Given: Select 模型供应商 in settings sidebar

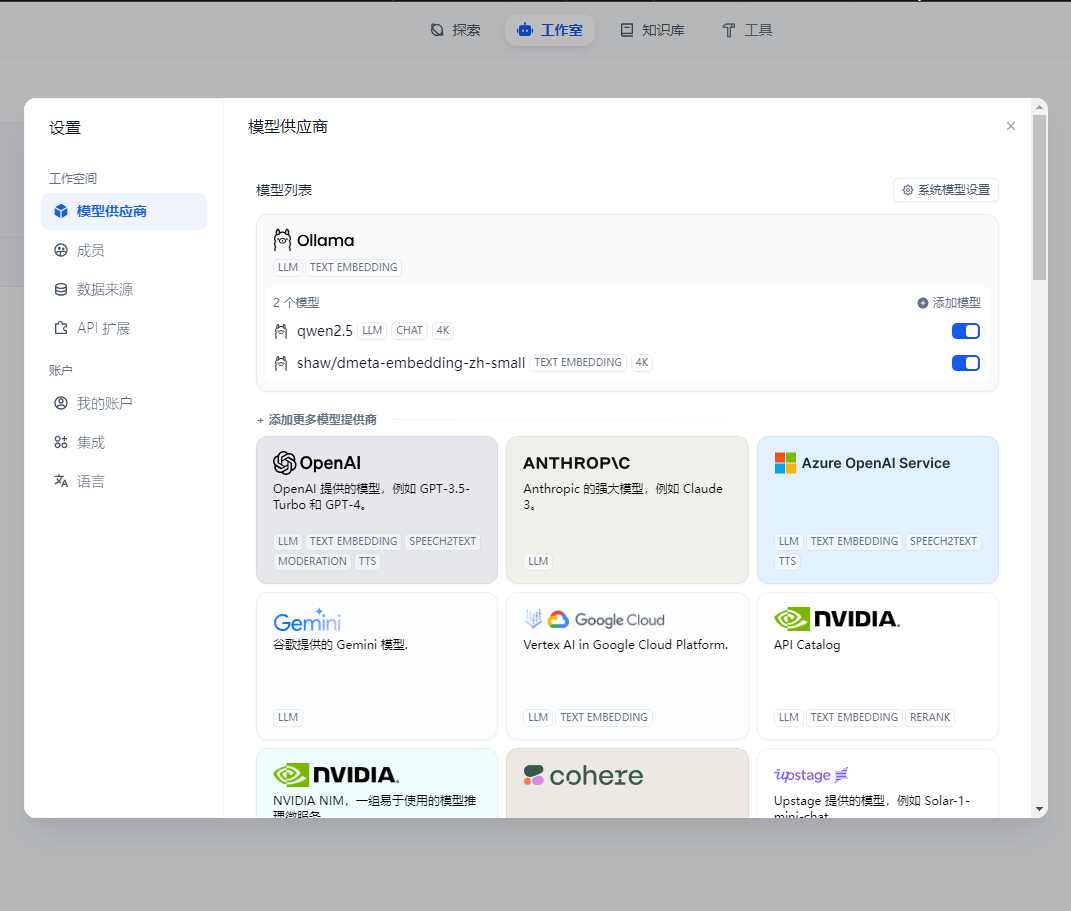Looking at the screenshot, I should 124,211.
